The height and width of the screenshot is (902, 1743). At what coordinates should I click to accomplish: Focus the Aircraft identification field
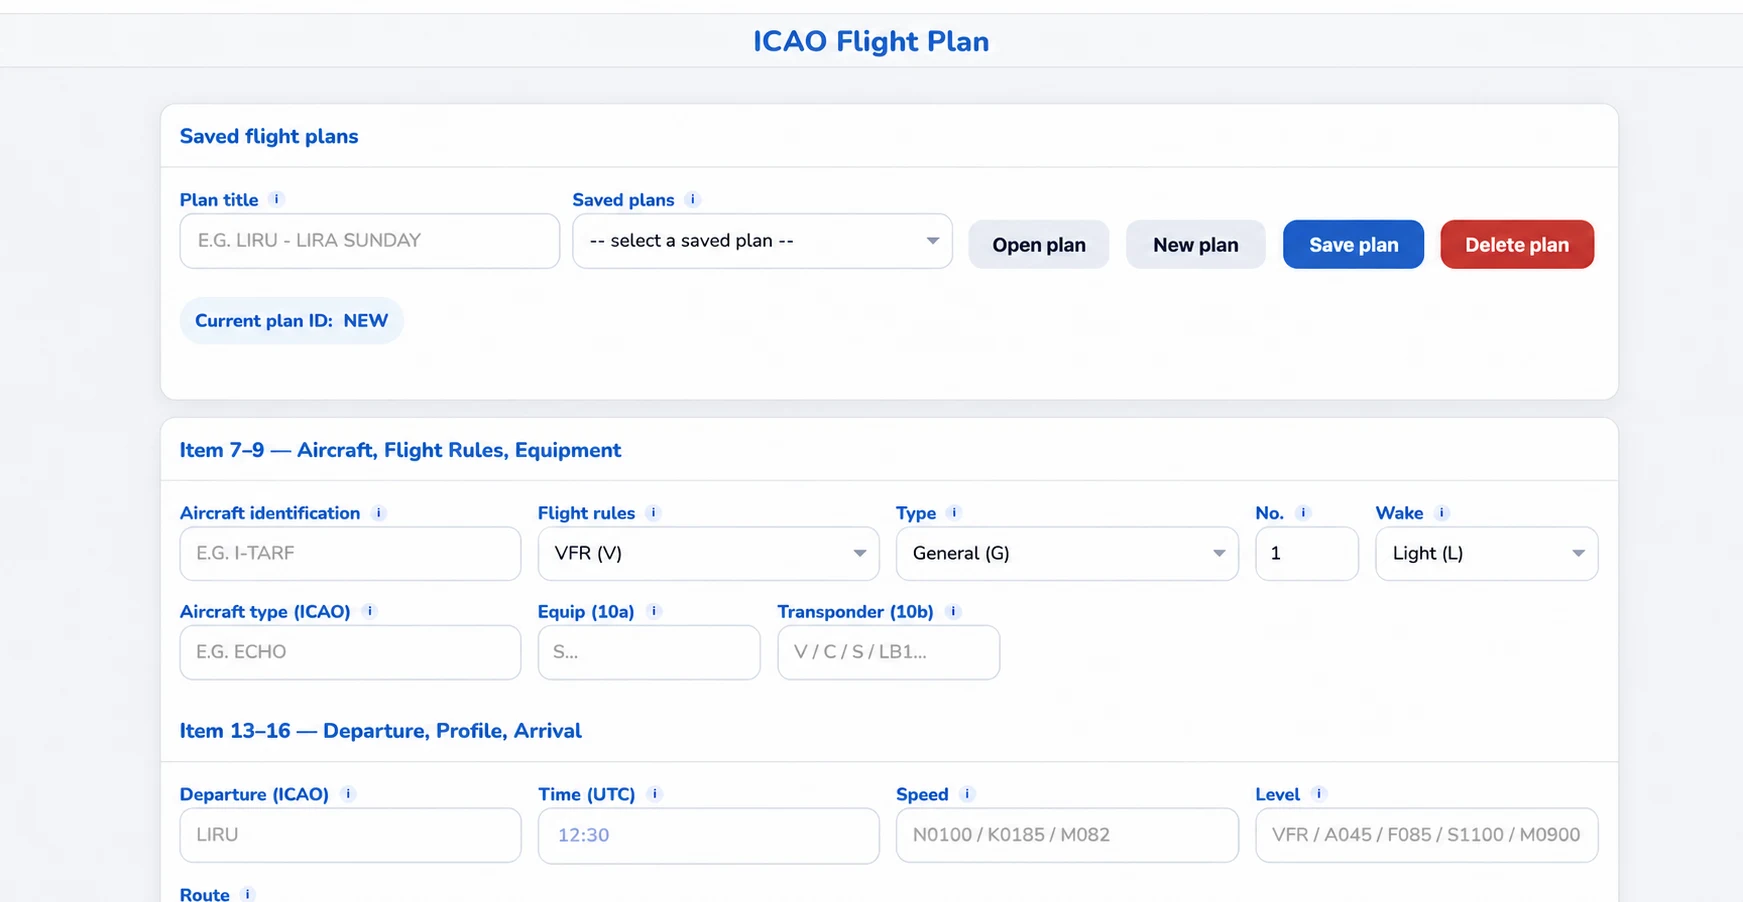(350, 553)
